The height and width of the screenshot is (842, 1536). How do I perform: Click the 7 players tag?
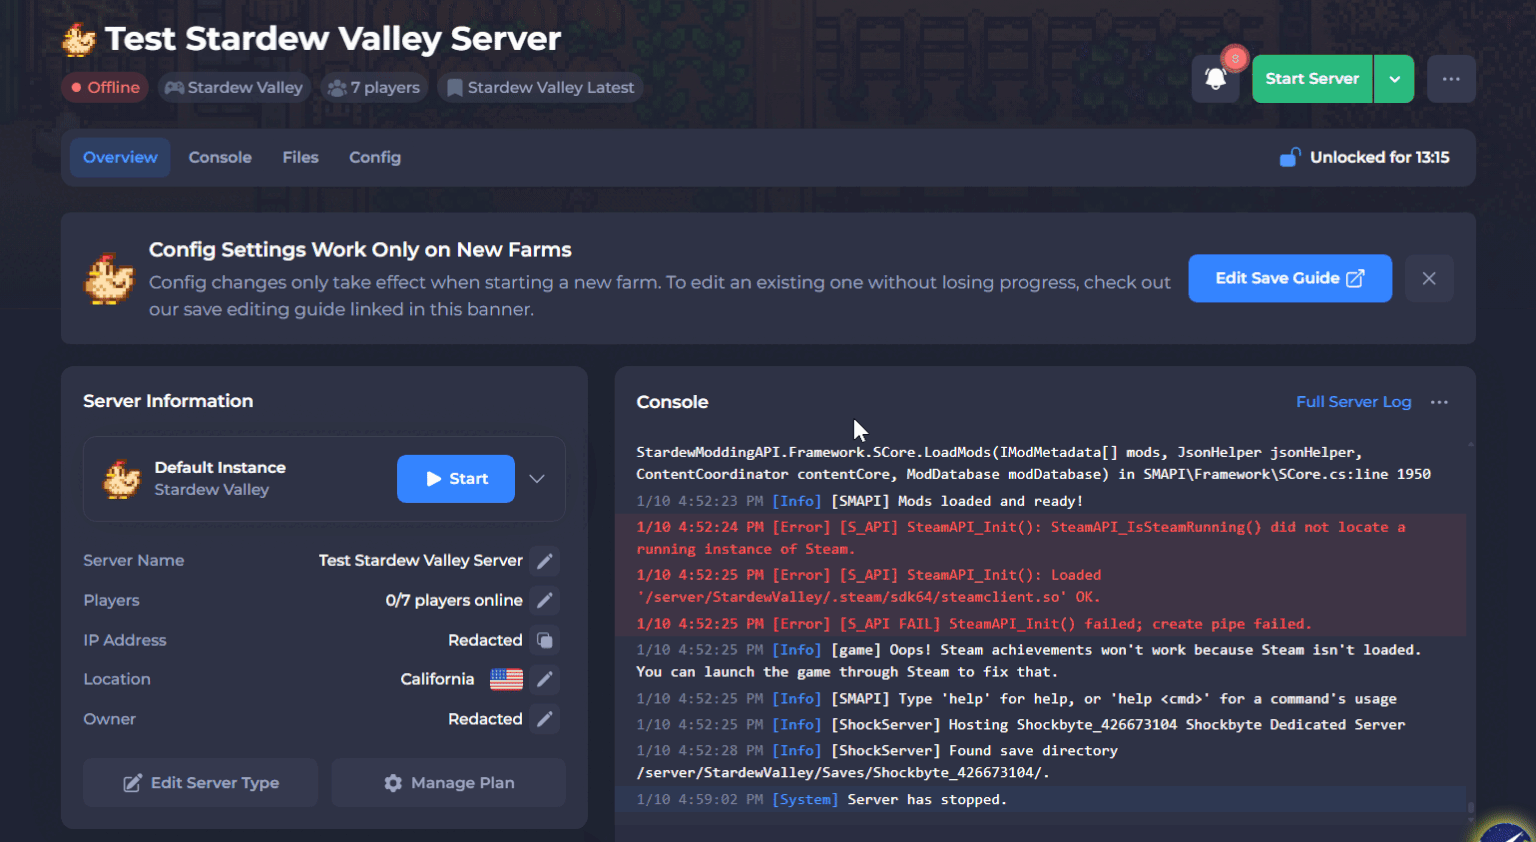pyautogui.click(x=374, y=88)
